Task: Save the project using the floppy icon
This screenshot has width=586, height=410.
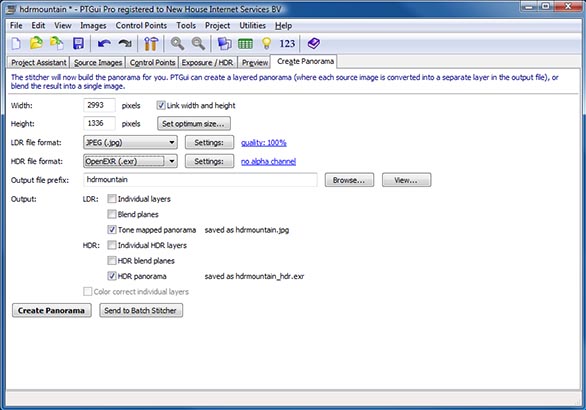Action: point(78,44)
